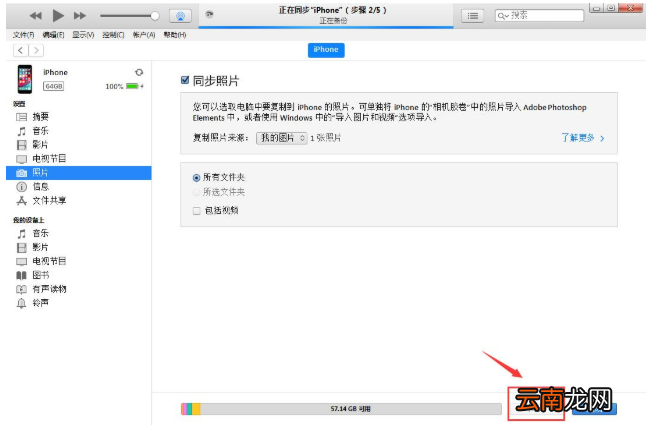Viewport: 649px width, 428px height.
Task: Click the play button
Action: (x=58, y=16)
